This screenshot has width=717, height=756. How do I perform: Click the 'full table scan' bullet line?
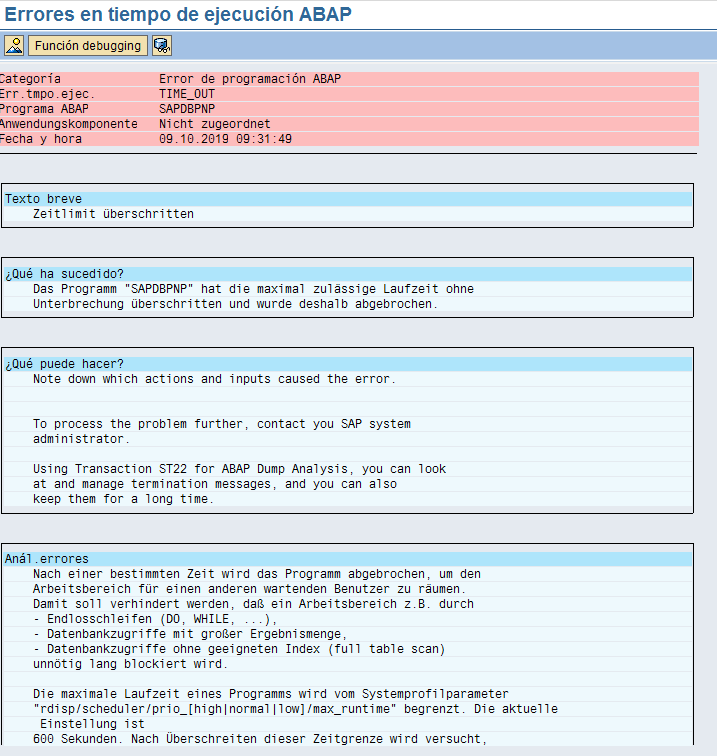click(x=239, y=648)
